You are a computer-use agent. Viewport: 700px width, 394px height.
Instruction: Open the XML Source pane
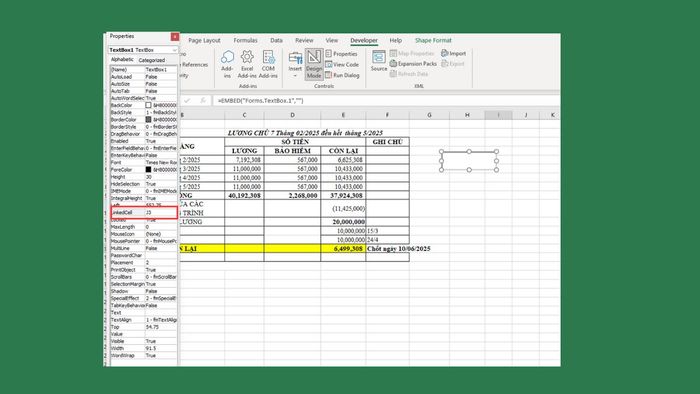pyautogui.click(x=379, y=60)
